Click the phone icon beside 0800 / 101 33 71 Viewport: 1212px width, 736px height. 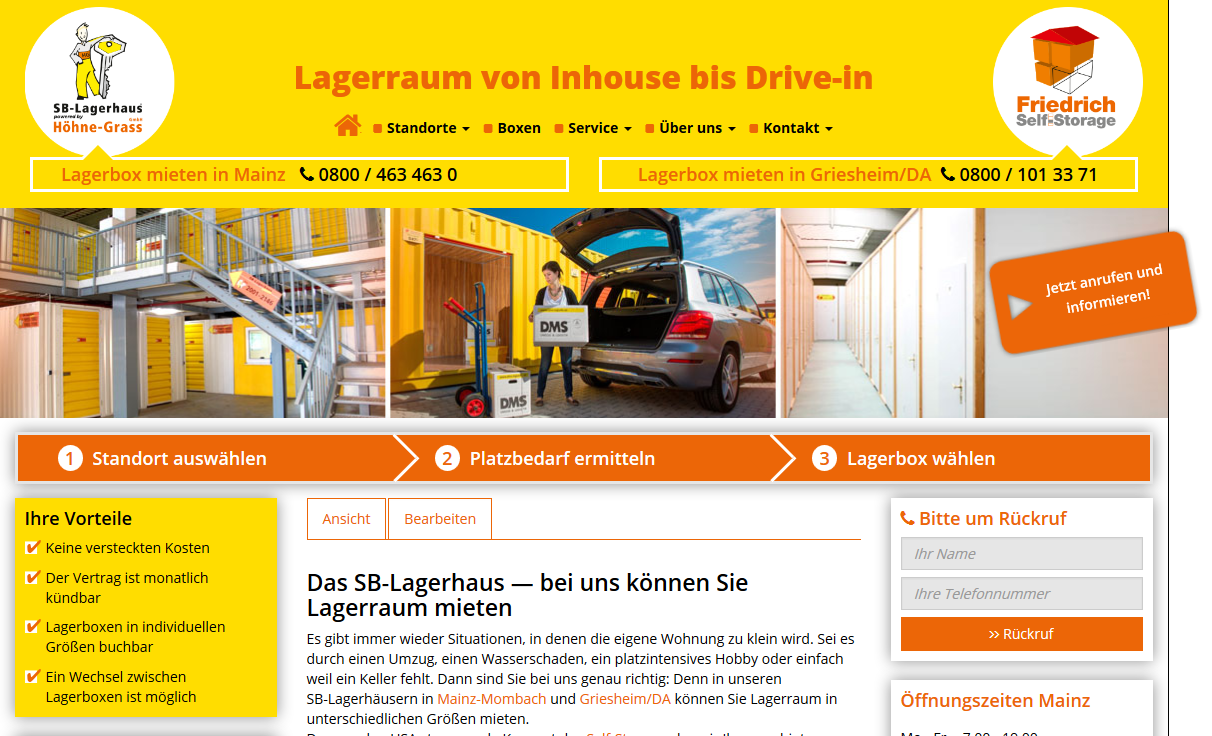(948, 175)
